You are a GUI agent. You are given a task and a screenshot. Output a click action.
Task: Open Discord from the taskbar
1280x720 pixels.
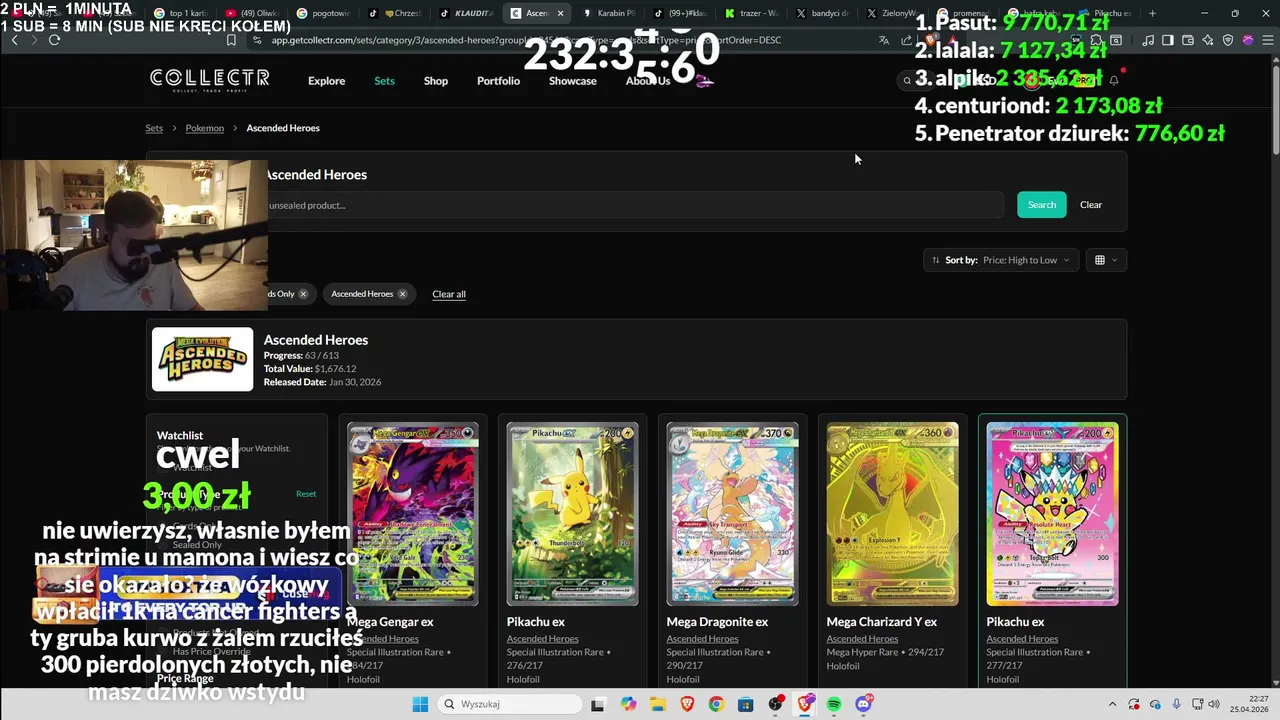[863, 704]
